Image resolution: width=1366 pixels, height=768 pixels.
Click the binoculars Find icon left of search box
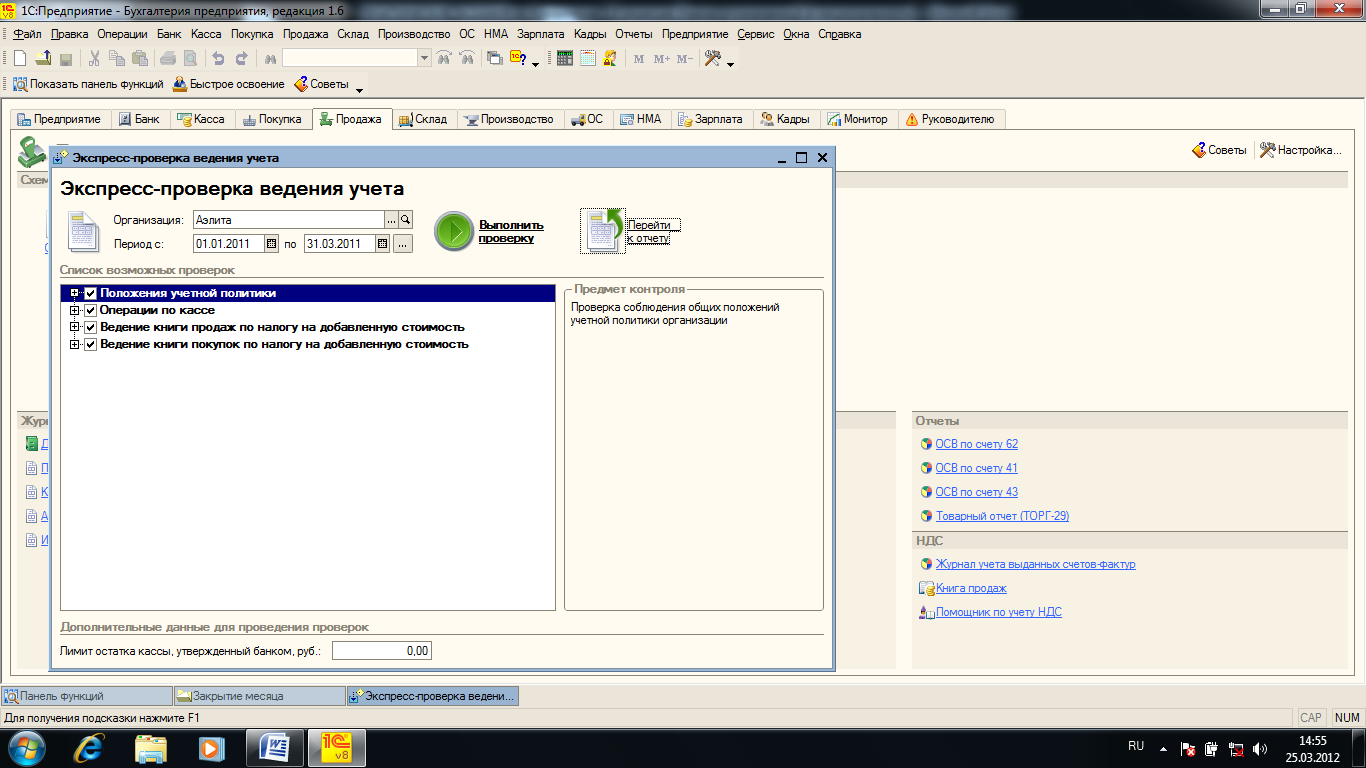point(269,59)
